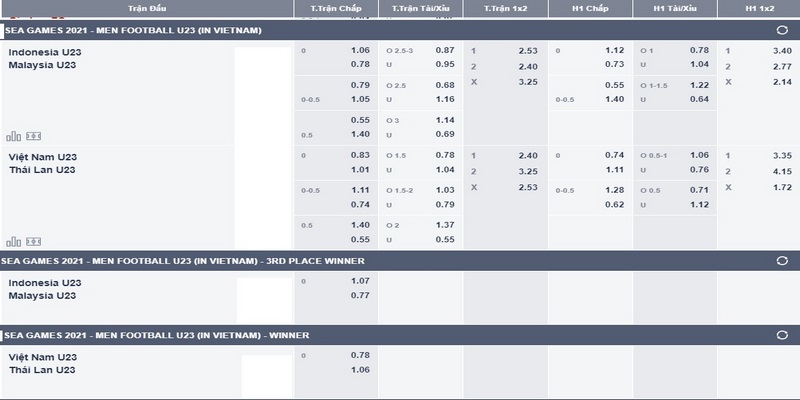Show pitch live view for Việt Nam vs Thái Lan
Viewport: 800px width, 400px height.
[x=33, y=241]
